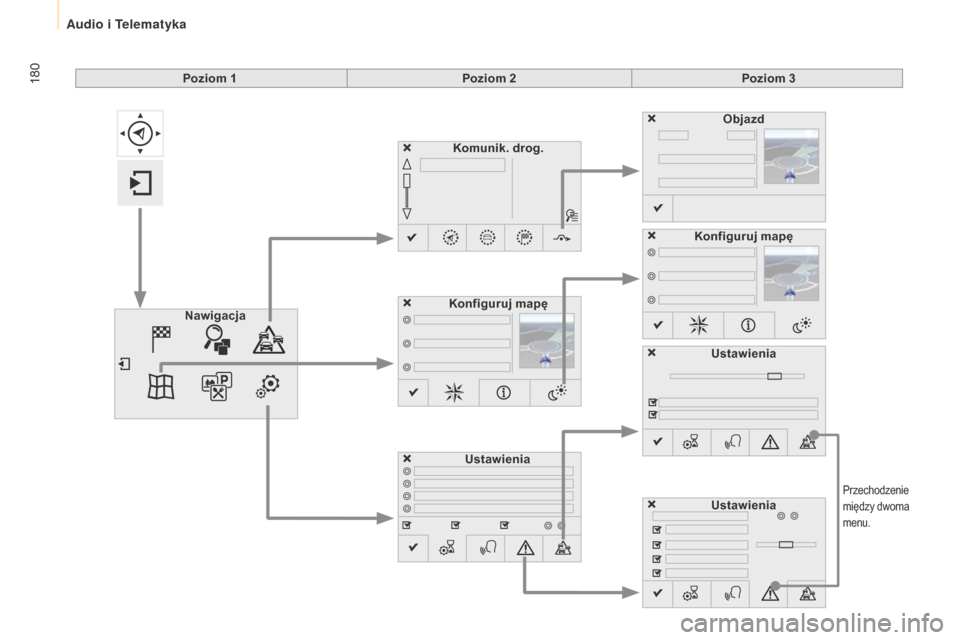Open the voice tab in level 2 Ustawienia
Image resolution: width=960 pixels, height=640 pixels.
tap(487, 548)
